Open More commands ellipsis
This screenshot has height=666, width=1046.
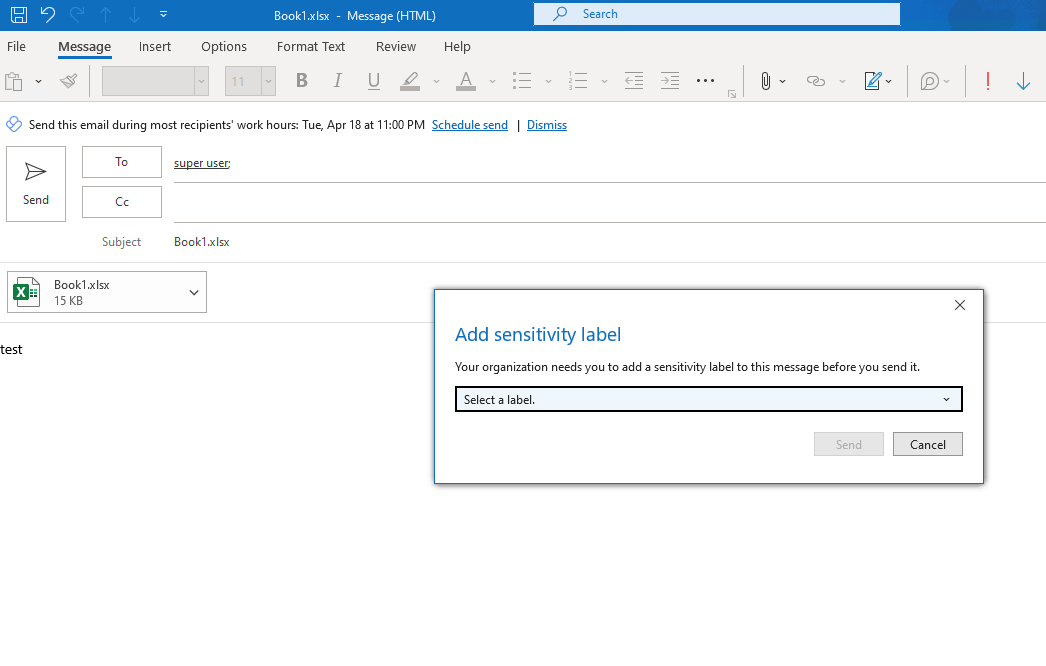click(705, 81)
